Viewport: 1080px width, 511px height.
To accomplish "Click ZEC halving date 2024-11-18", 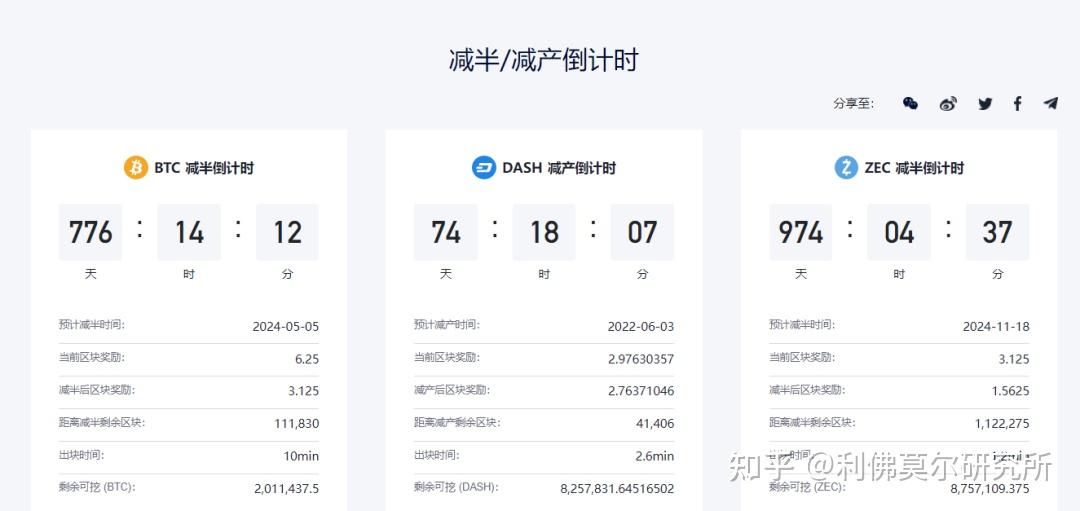I will point(996,326).
